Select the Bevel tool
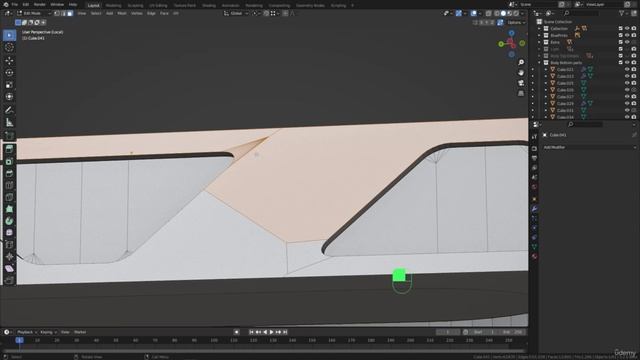The height and width of the screenshot is (360, 640). (9, 173)
